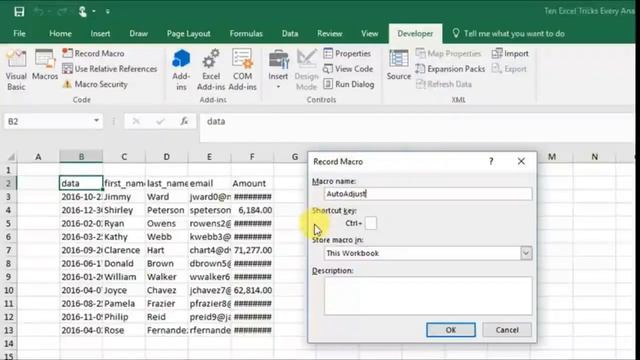Screen dimensions: 640x360
Task: Toggle Design Mode
Action: tap(306, 69)
